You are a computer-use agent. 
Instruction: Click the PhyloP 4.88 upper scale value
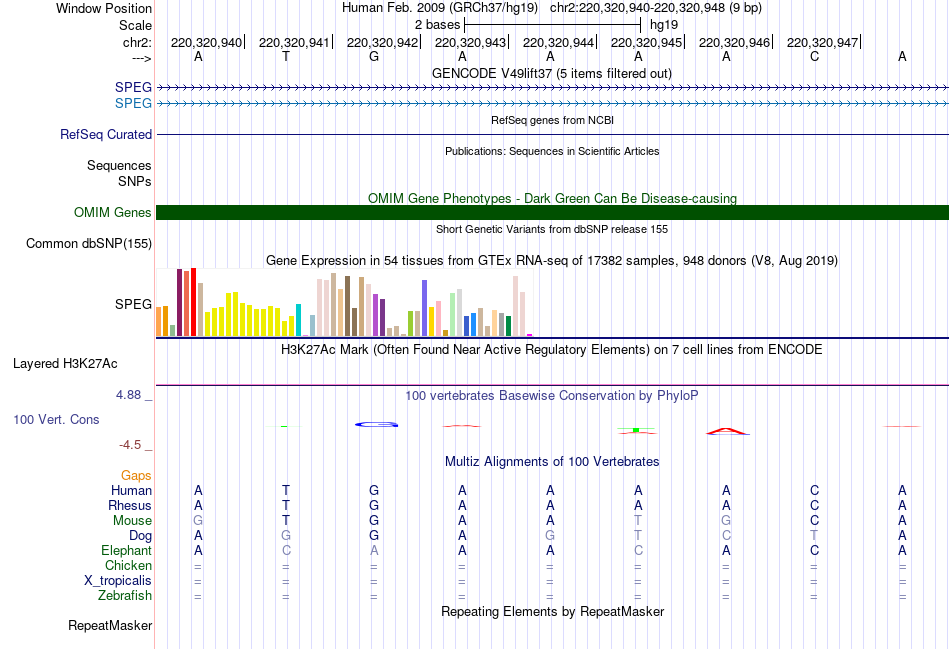click(128, 395)
